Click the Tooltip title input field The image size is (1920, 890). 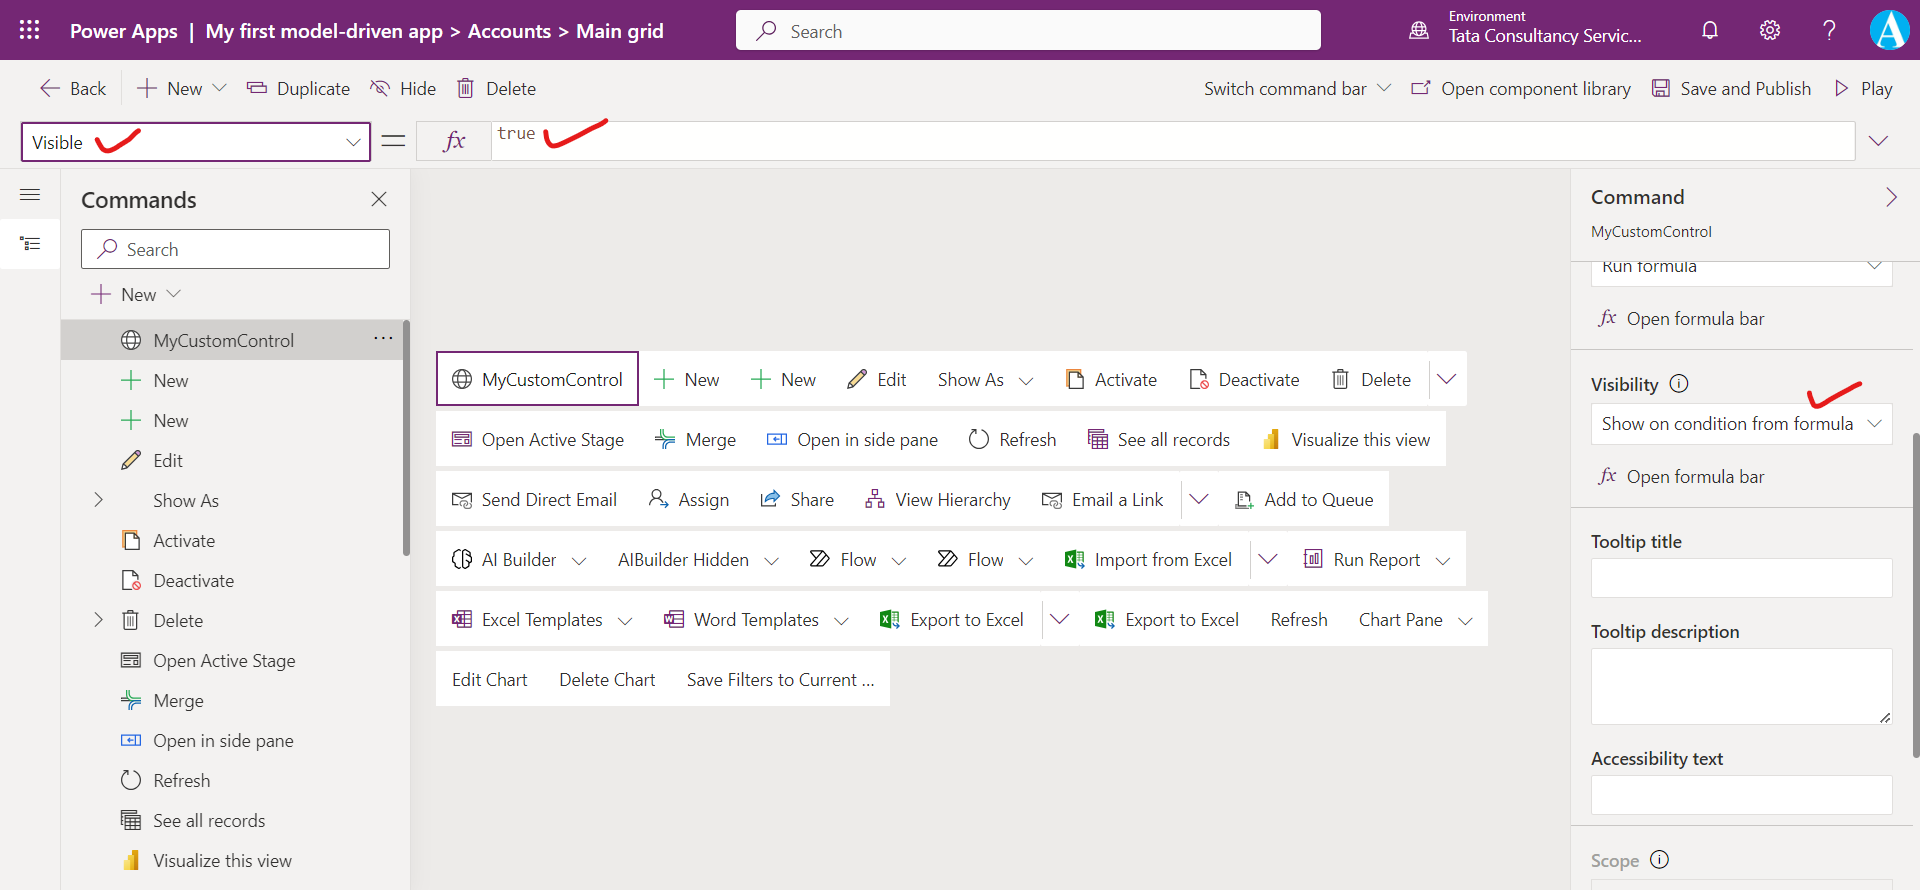(1741, 578)
